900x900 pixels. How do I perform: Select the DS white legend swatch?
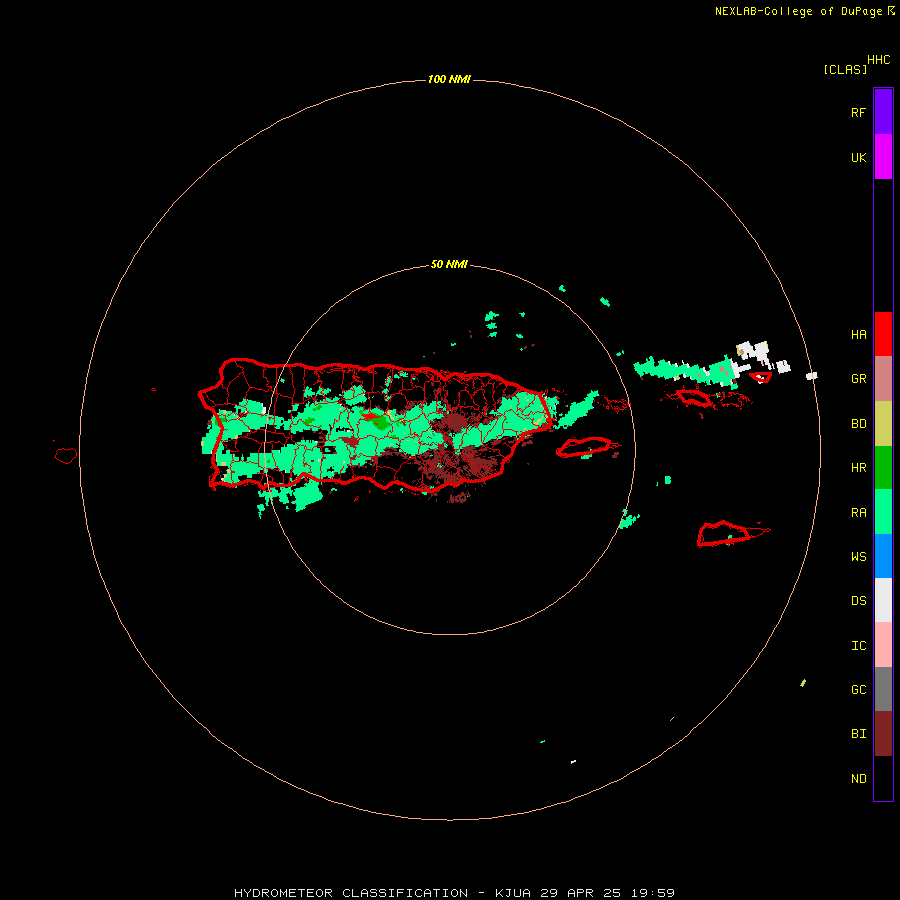click(883, 600)
